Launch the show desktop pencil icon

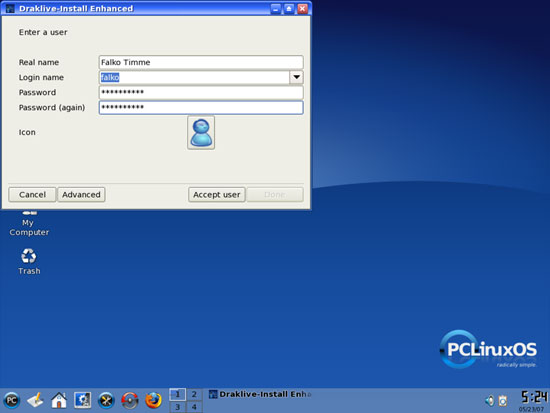point(35,400)
